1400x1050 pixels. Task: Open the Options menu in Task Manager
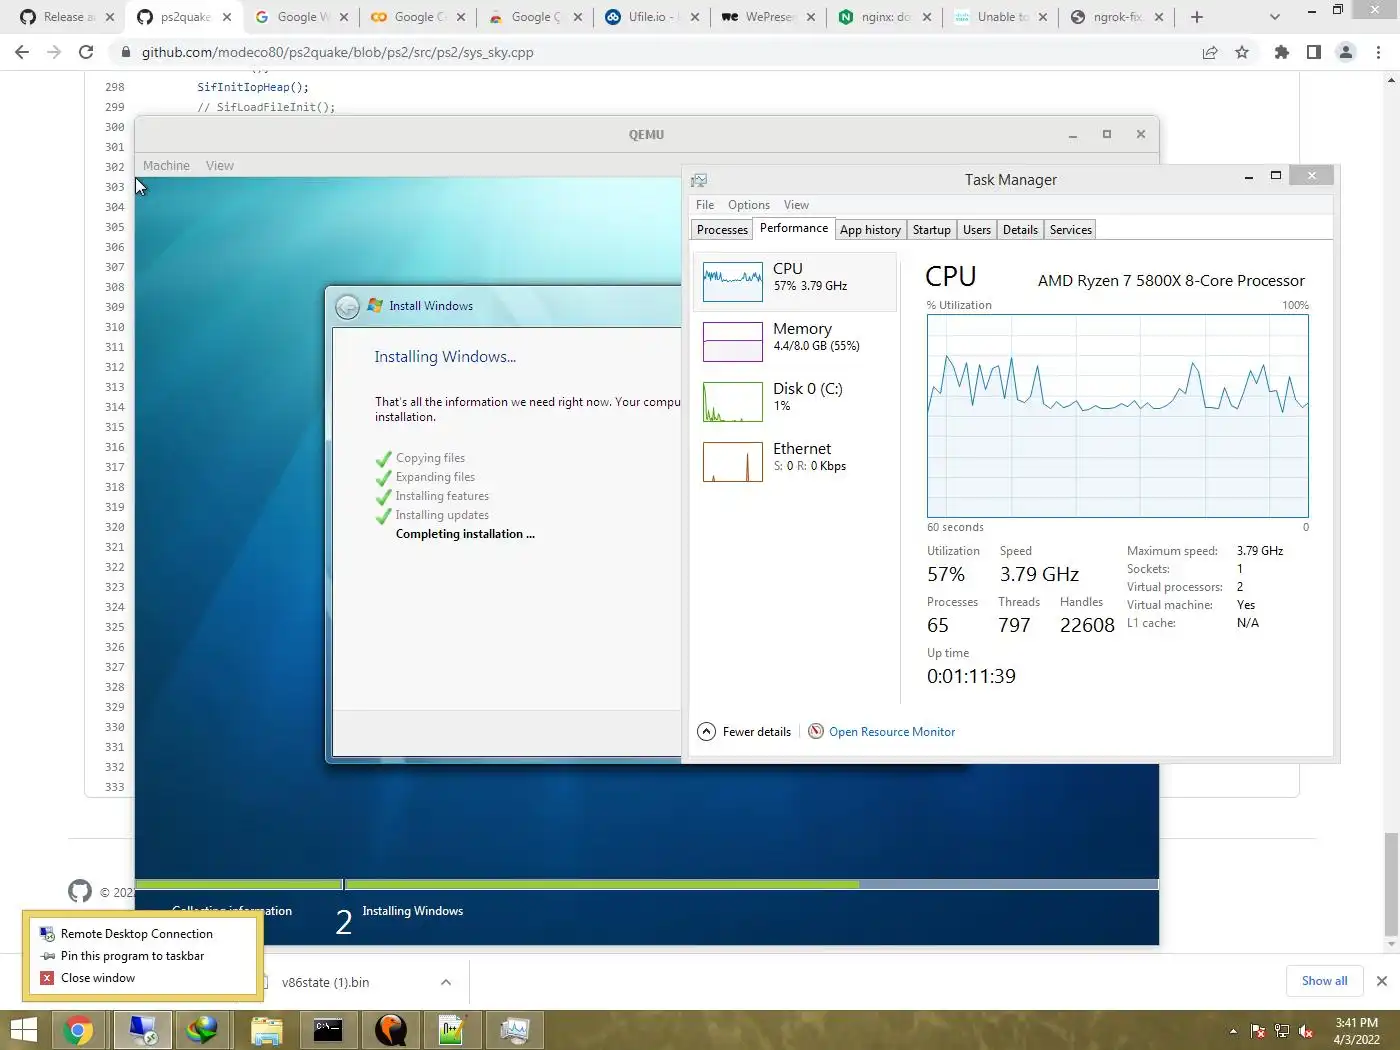749,205
